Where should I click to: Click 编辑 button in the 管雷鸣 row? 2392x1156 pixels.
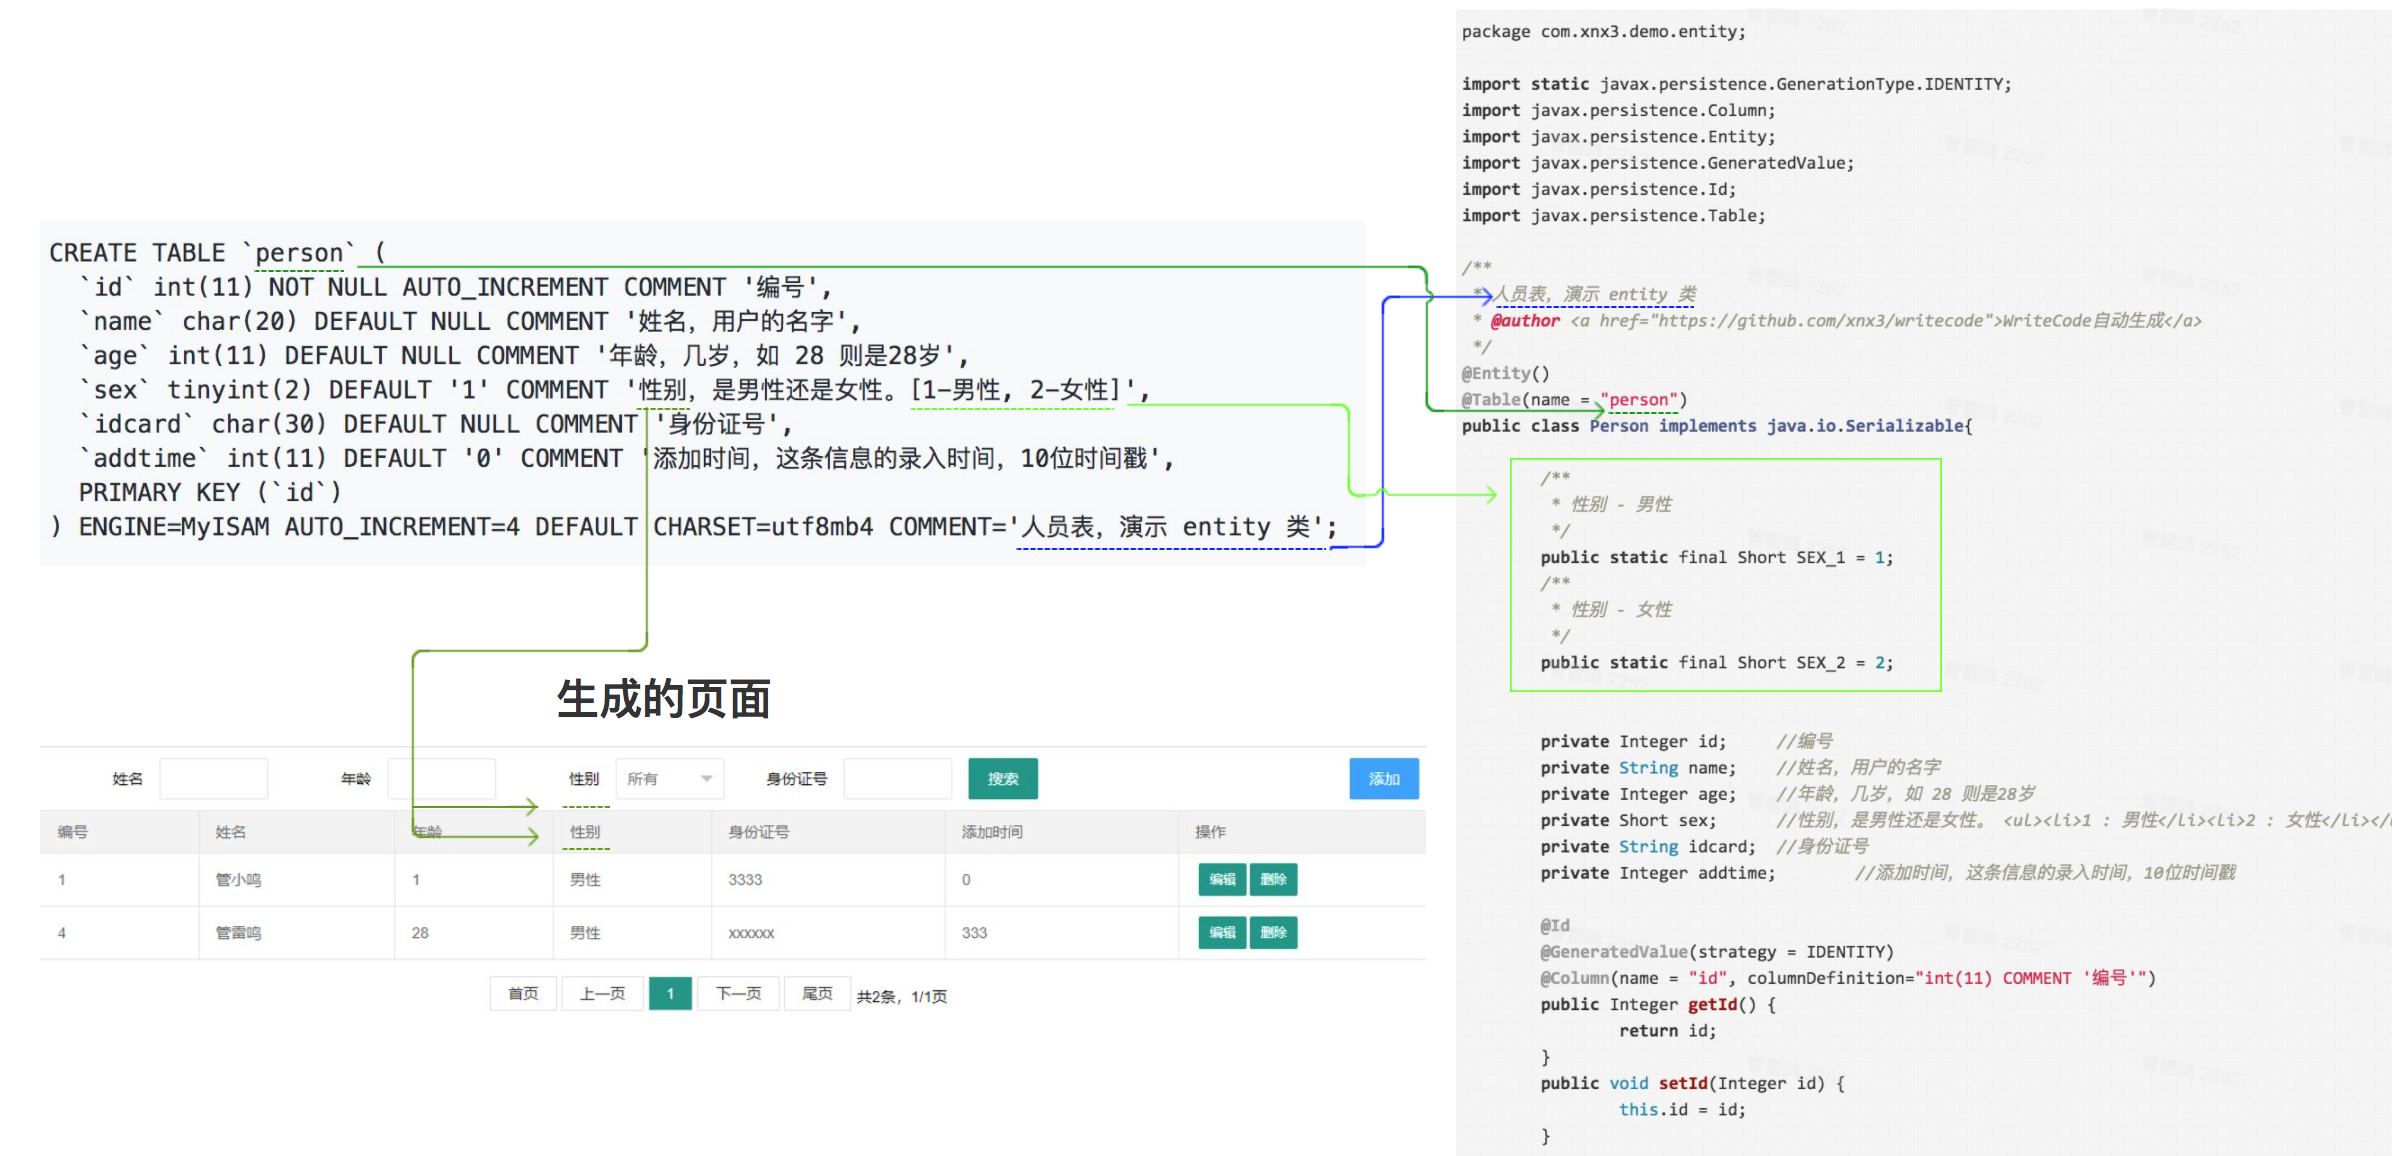(1222, 933)
